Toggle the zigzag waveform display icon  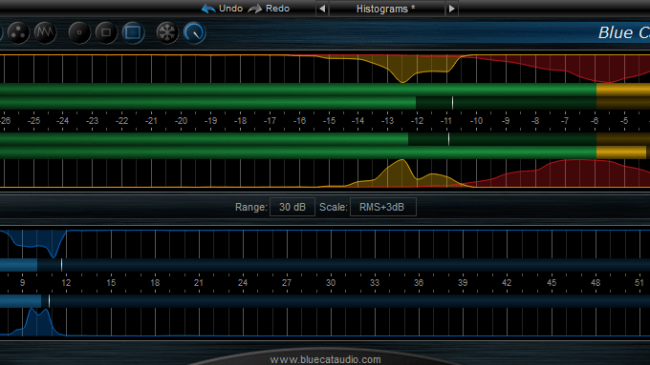click(45, 32)
